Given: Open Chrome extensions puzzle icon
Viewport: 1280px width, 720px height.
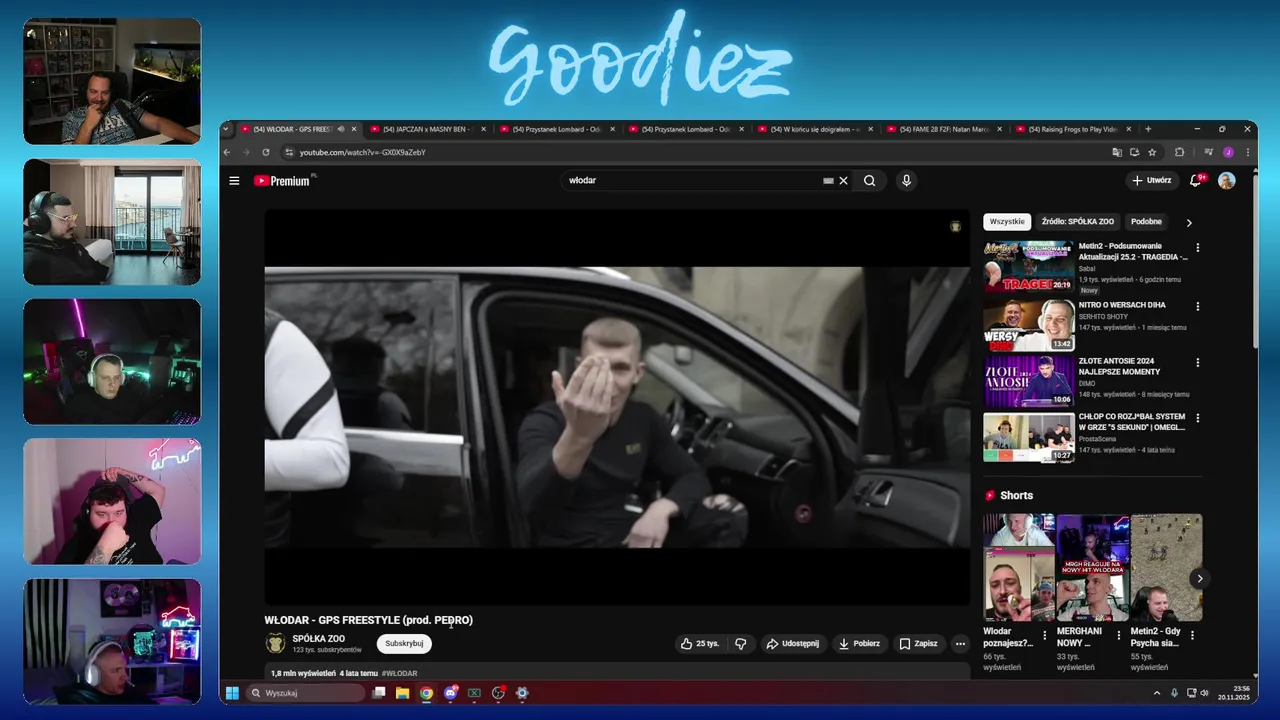Looking at the screenshot, I should click(1180, 152).
